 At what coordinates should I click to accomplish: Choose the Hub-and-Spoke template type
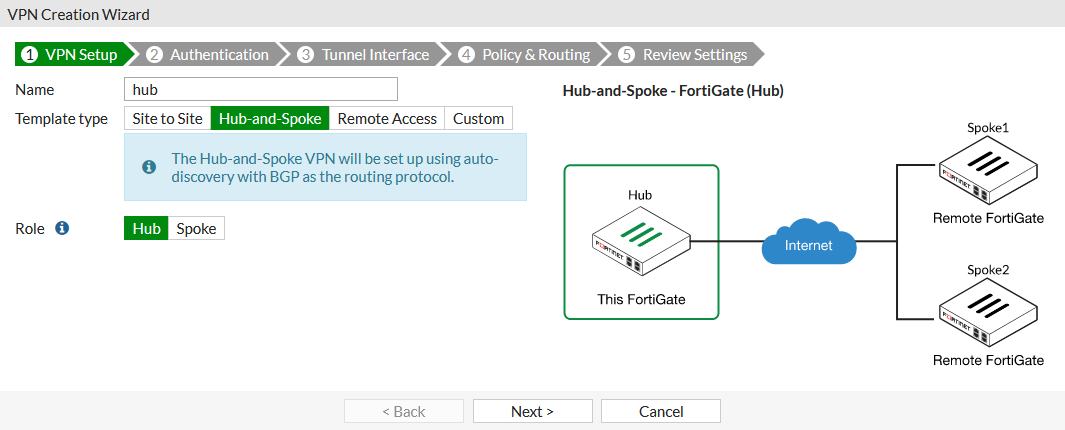(270, 118)
